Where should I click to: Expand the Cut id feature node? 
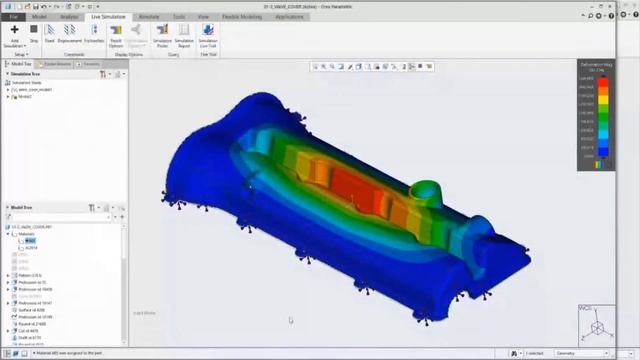point(8,331)
